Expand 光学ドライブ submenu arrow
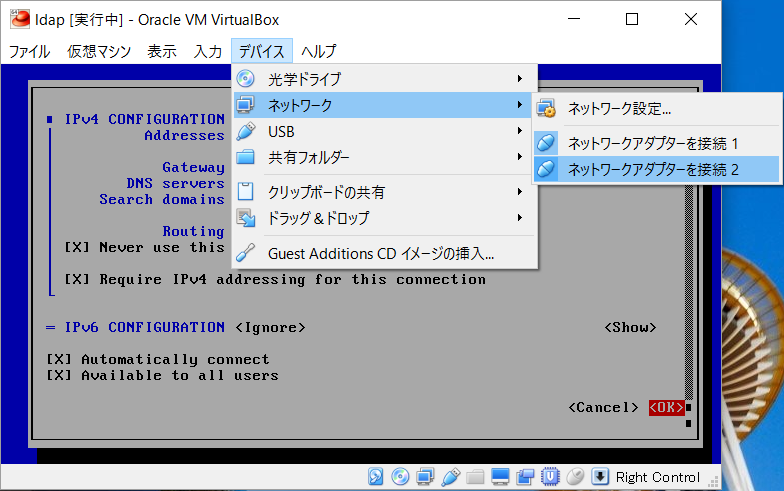 (x=520, y=78)
